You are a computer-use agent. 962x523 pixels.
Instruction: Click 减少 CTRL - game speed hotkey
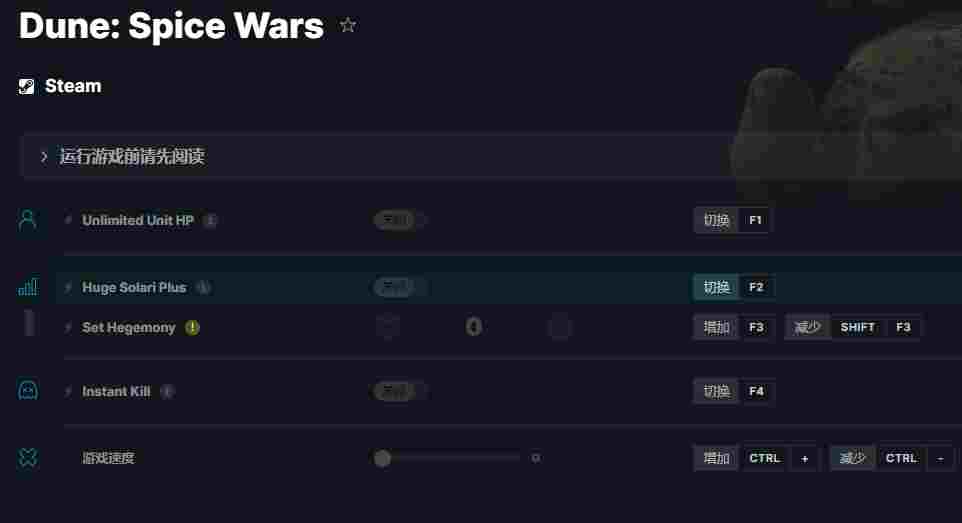[x=891, y=458]
